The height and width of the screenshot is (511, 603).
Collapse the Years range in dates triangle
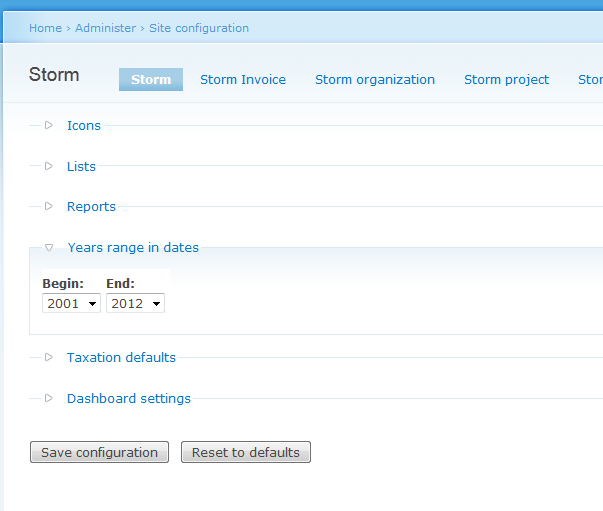click(x=49, y=247)
